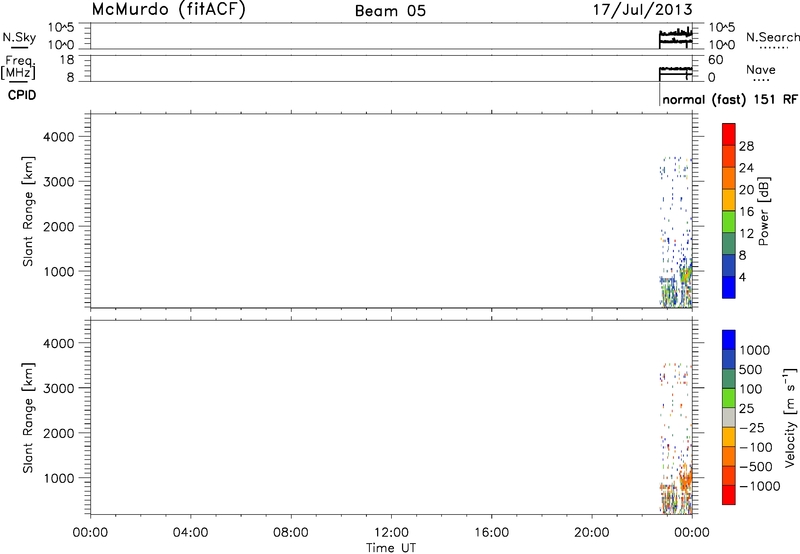Click the Velocity [m s⁻¹] colorbar title
Viewport: 800px width, 554px height.
[791, 417]
